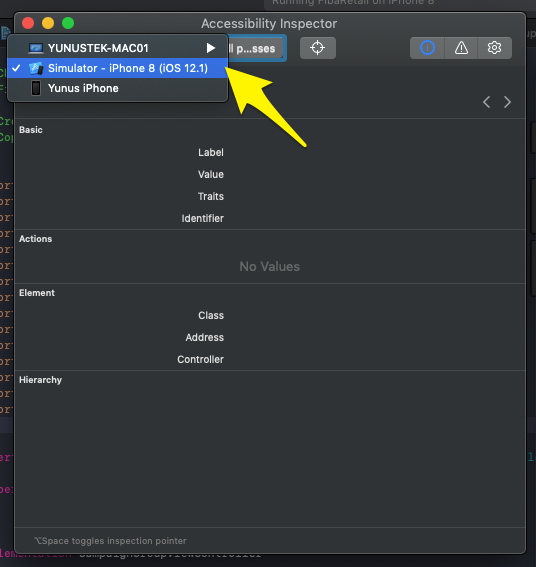Click the Basic section header
Screen dimensions: 536x567
click(x=31, y=130)
